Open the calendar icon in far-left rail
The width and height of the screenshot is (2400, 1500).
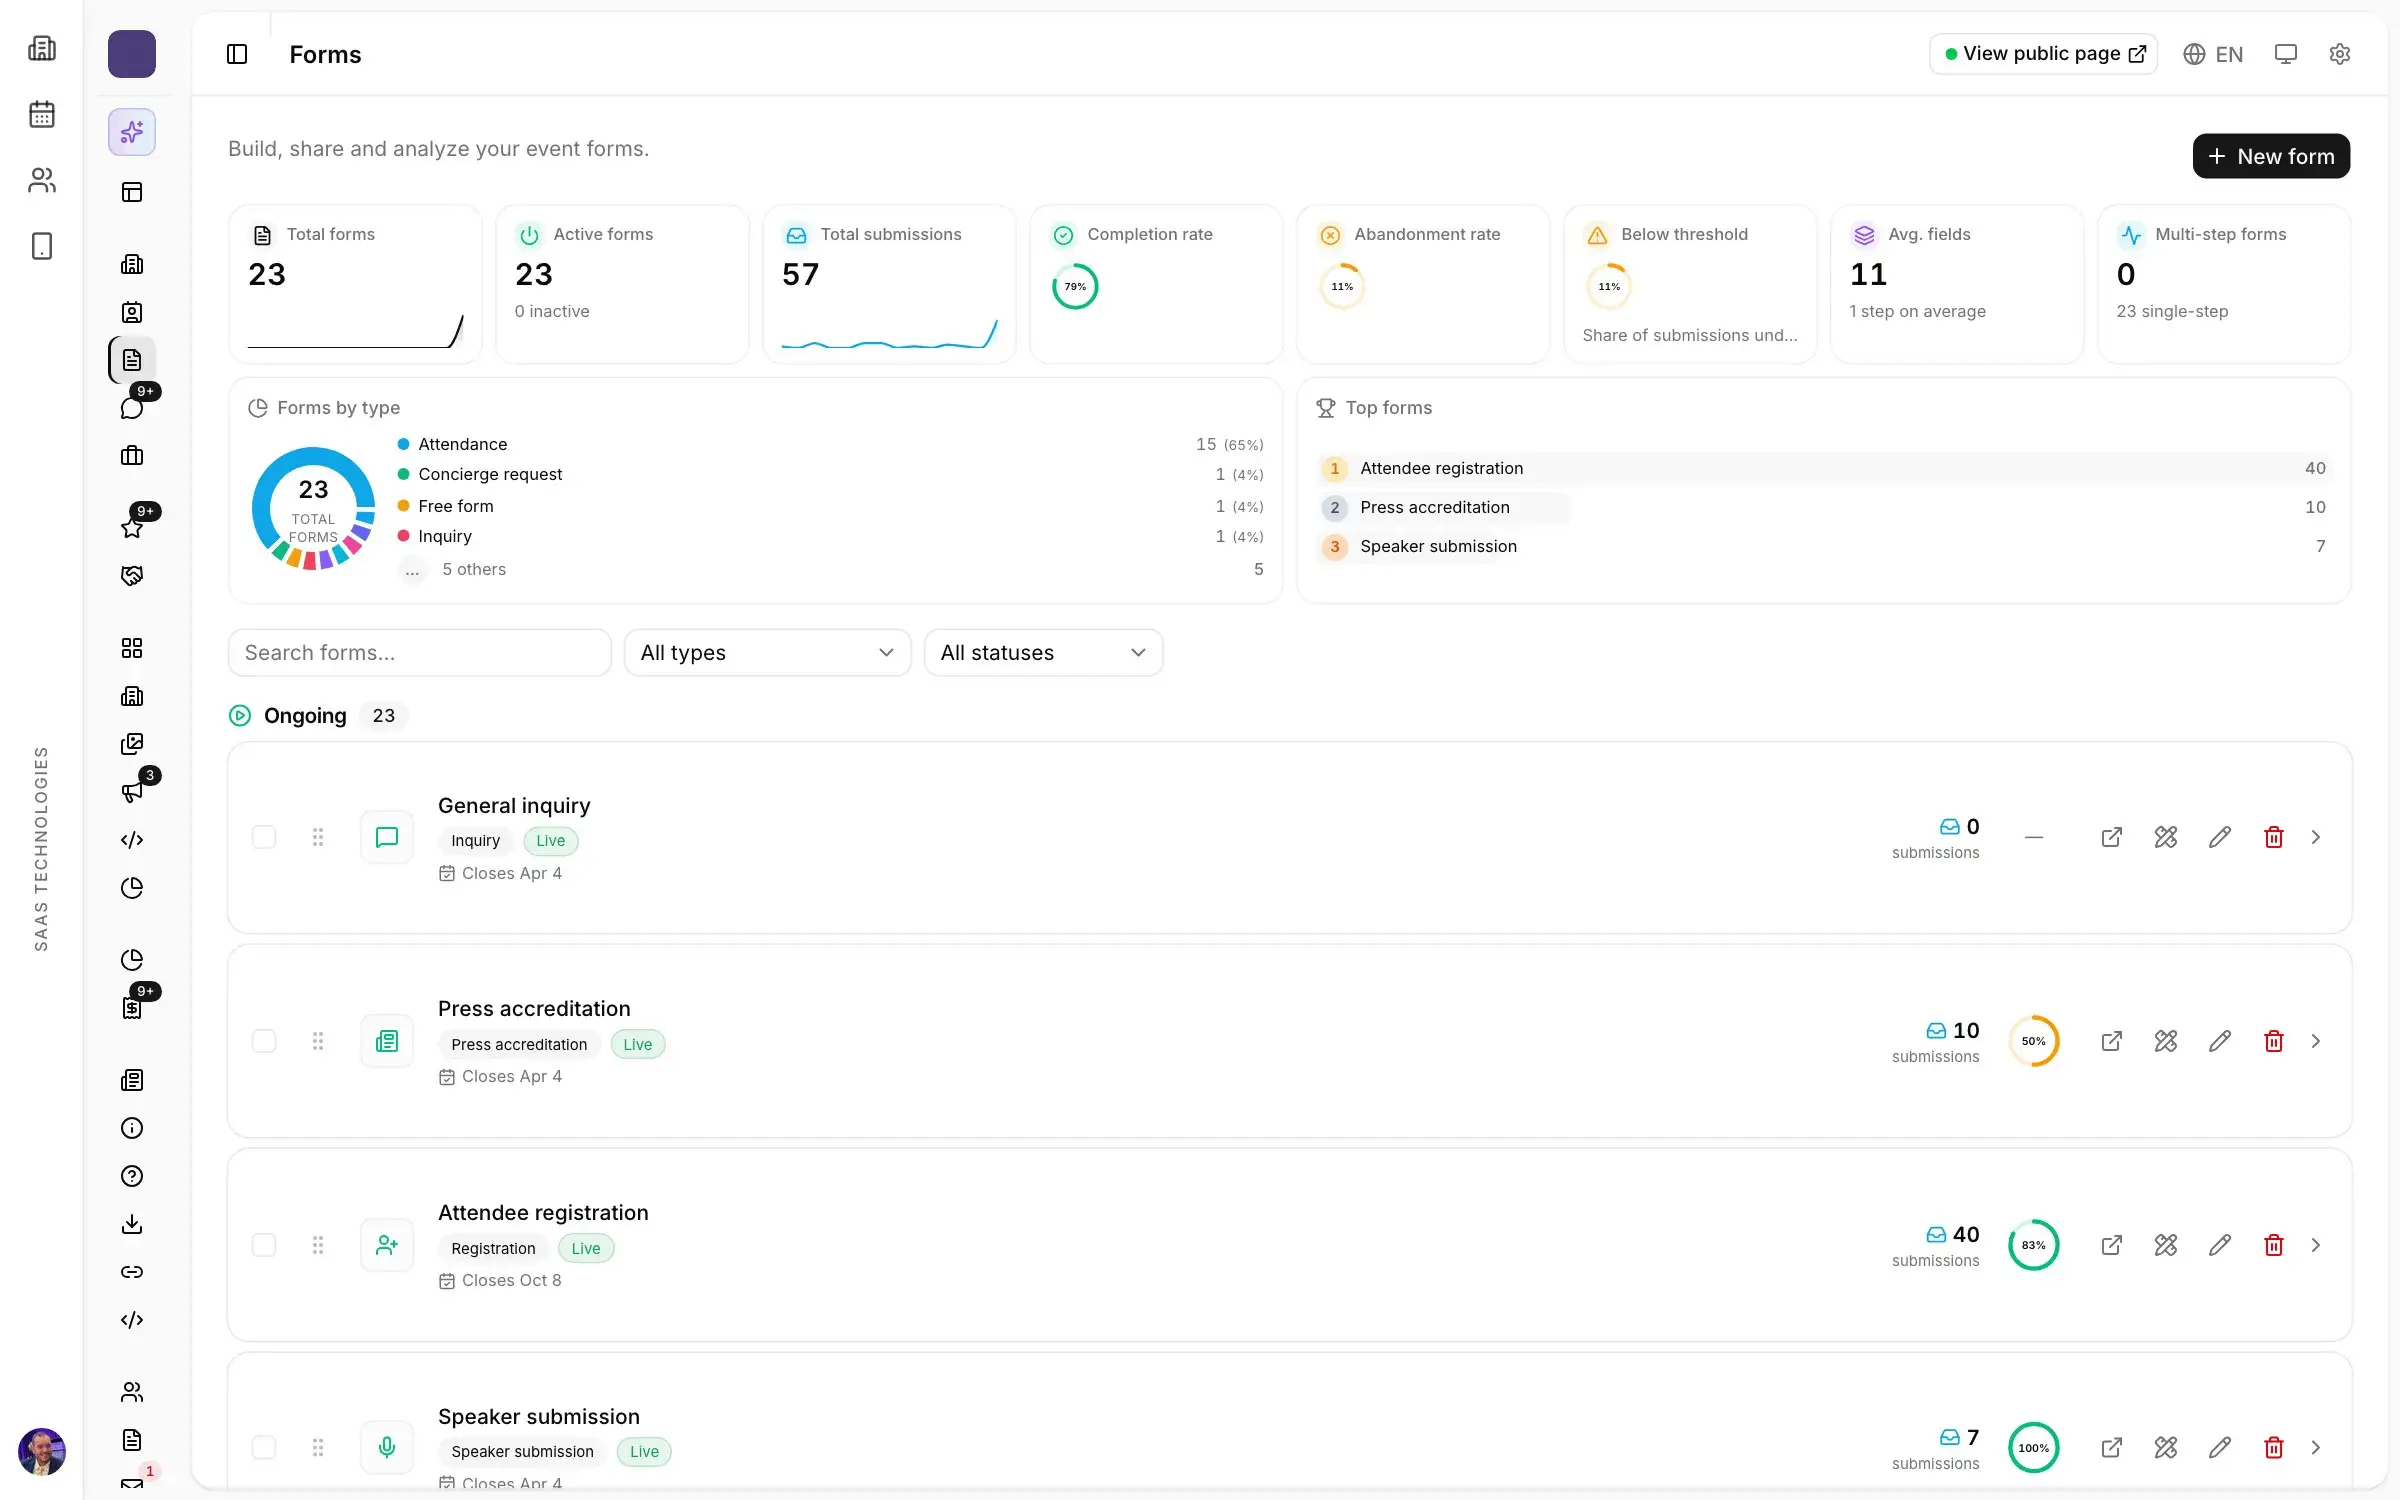coord(42,114)
